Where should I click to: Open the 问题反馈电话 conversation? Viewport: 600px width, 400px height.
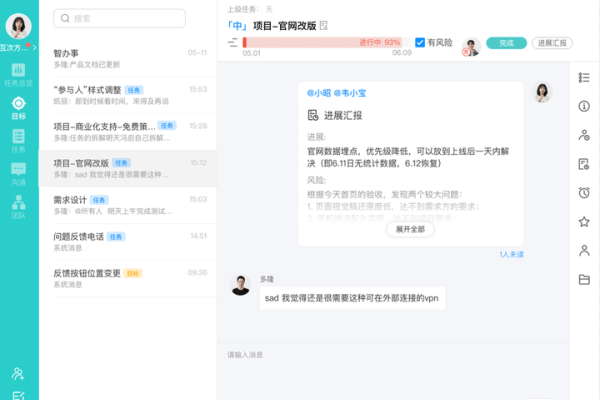pos(130,242)
